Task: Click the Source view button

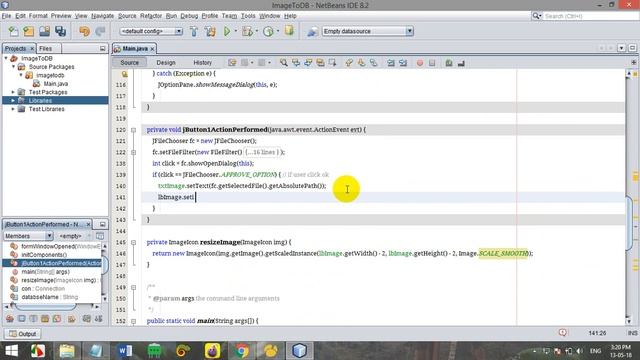Action: pos(129,62)
